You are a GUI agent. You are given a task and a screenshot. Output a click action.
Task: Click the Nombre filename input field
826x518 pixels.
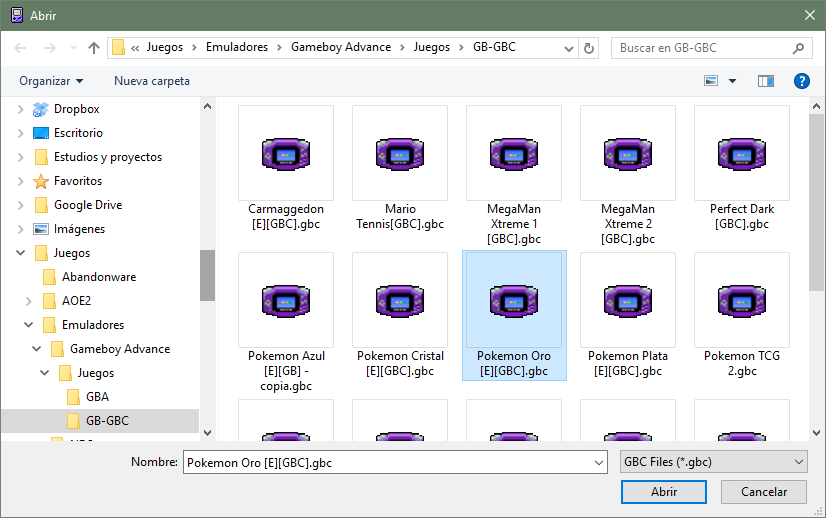pyautogui.click(x=395, y=463)
